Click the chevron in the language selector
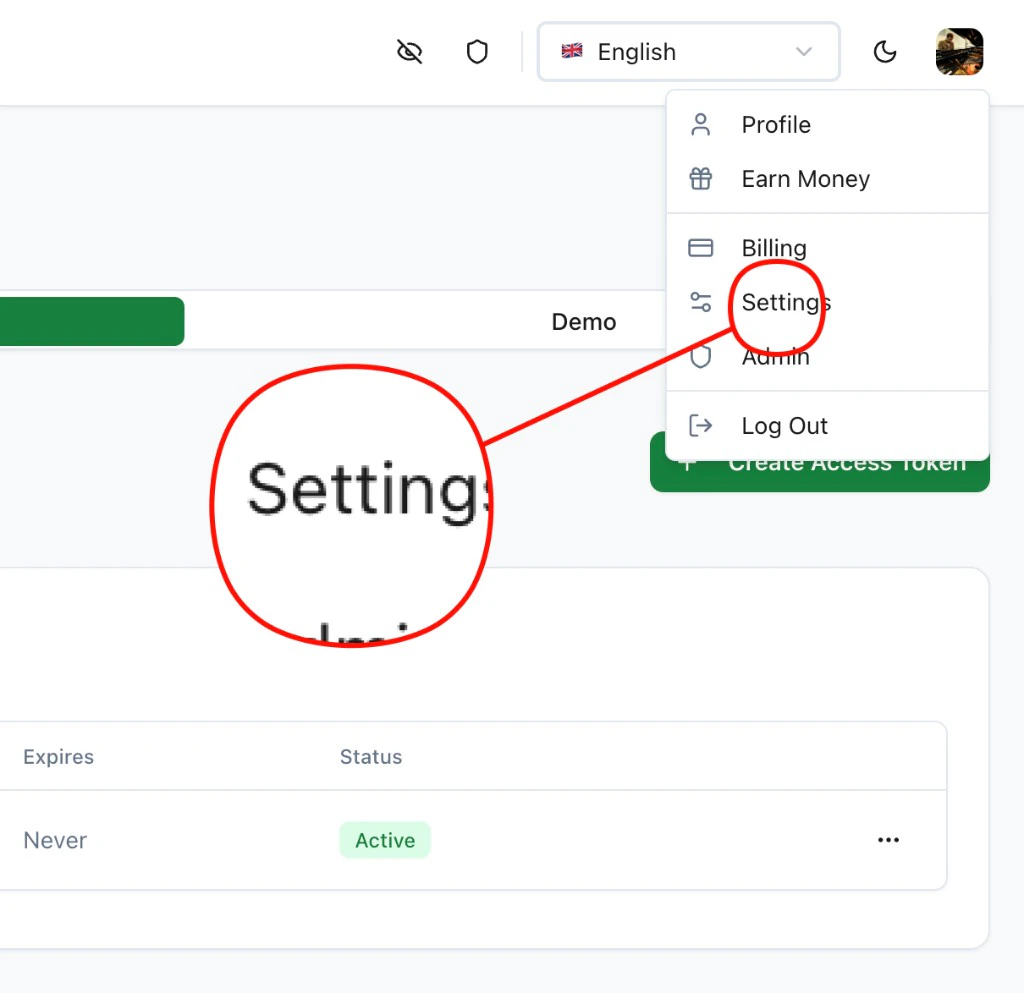1024x993 pixels. pos(804,51)
